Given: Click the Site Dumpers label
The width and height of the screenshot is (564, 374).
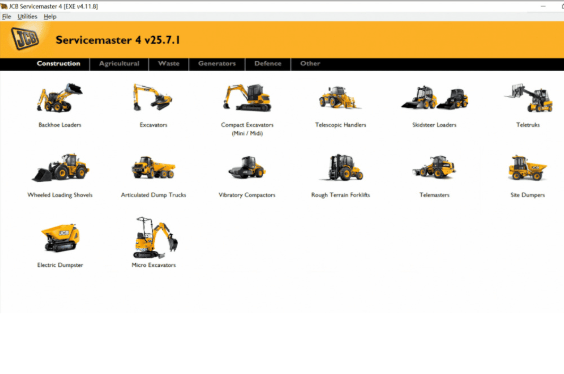Looking at the screenshot, I should [x=528, y=195].
